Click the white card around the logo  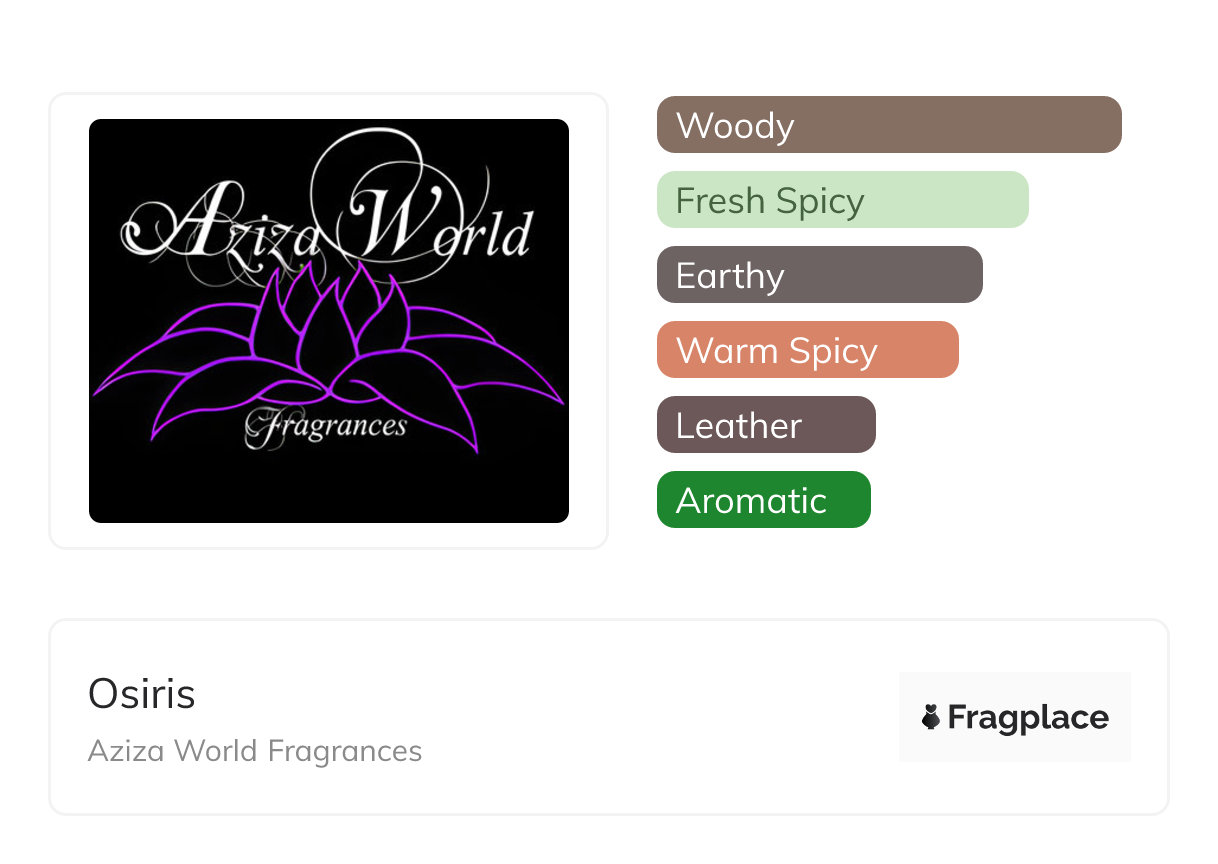(329, 321)
